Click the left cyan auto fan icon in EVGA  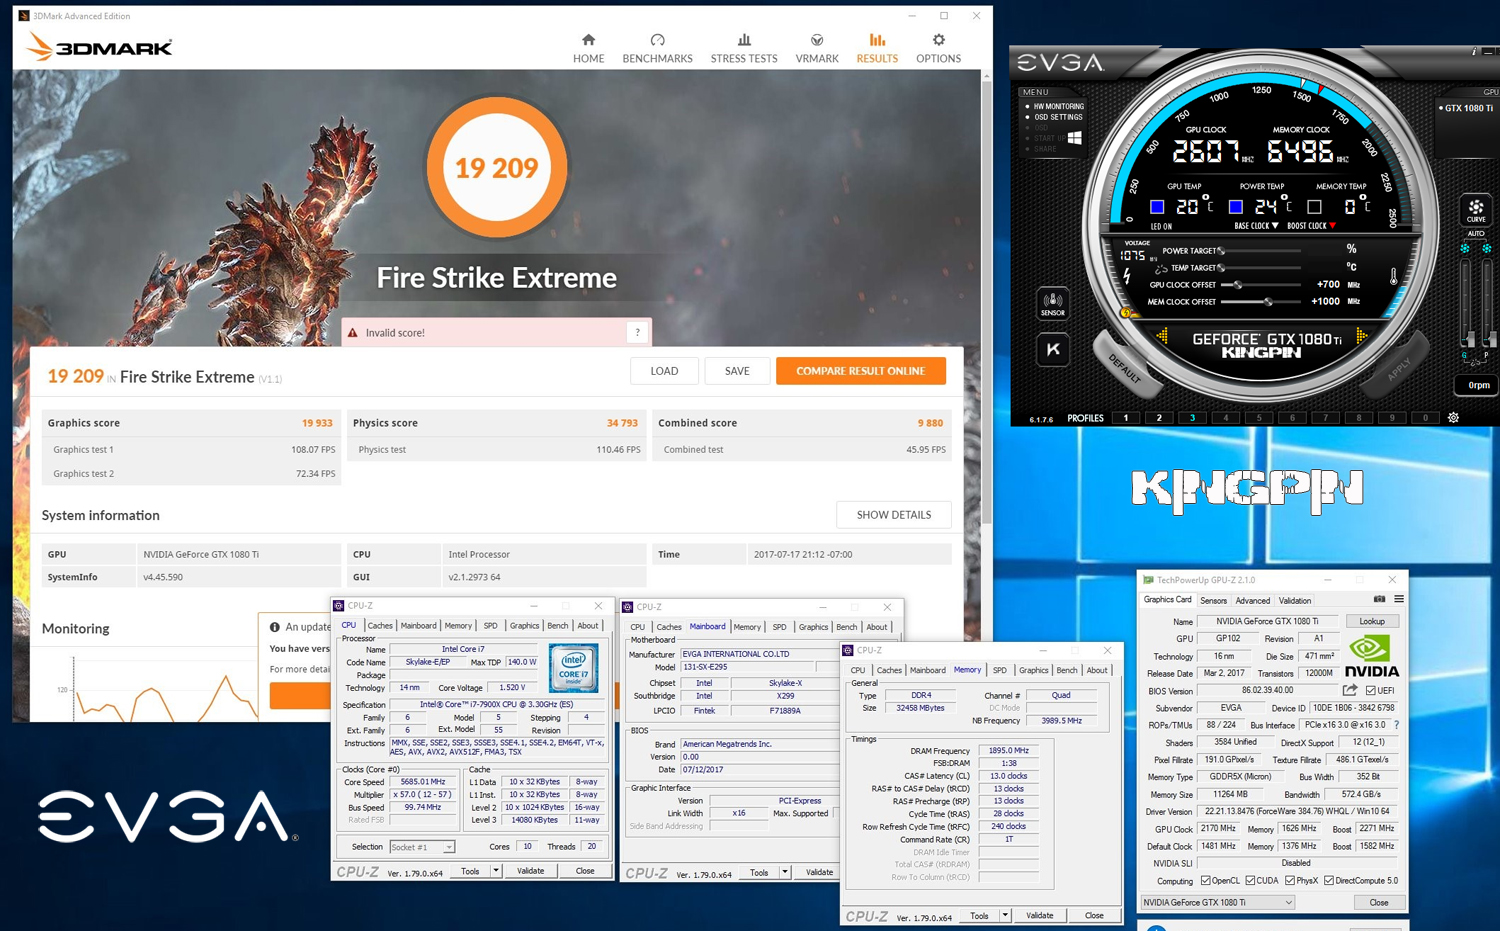(x=1465, y=247)
